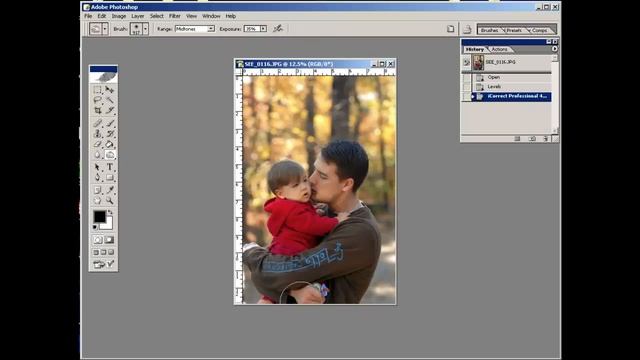Select the Magic Wand tool
Image resolution: width=640 pixels, height=360 pixels.
[x=110, y=100]
